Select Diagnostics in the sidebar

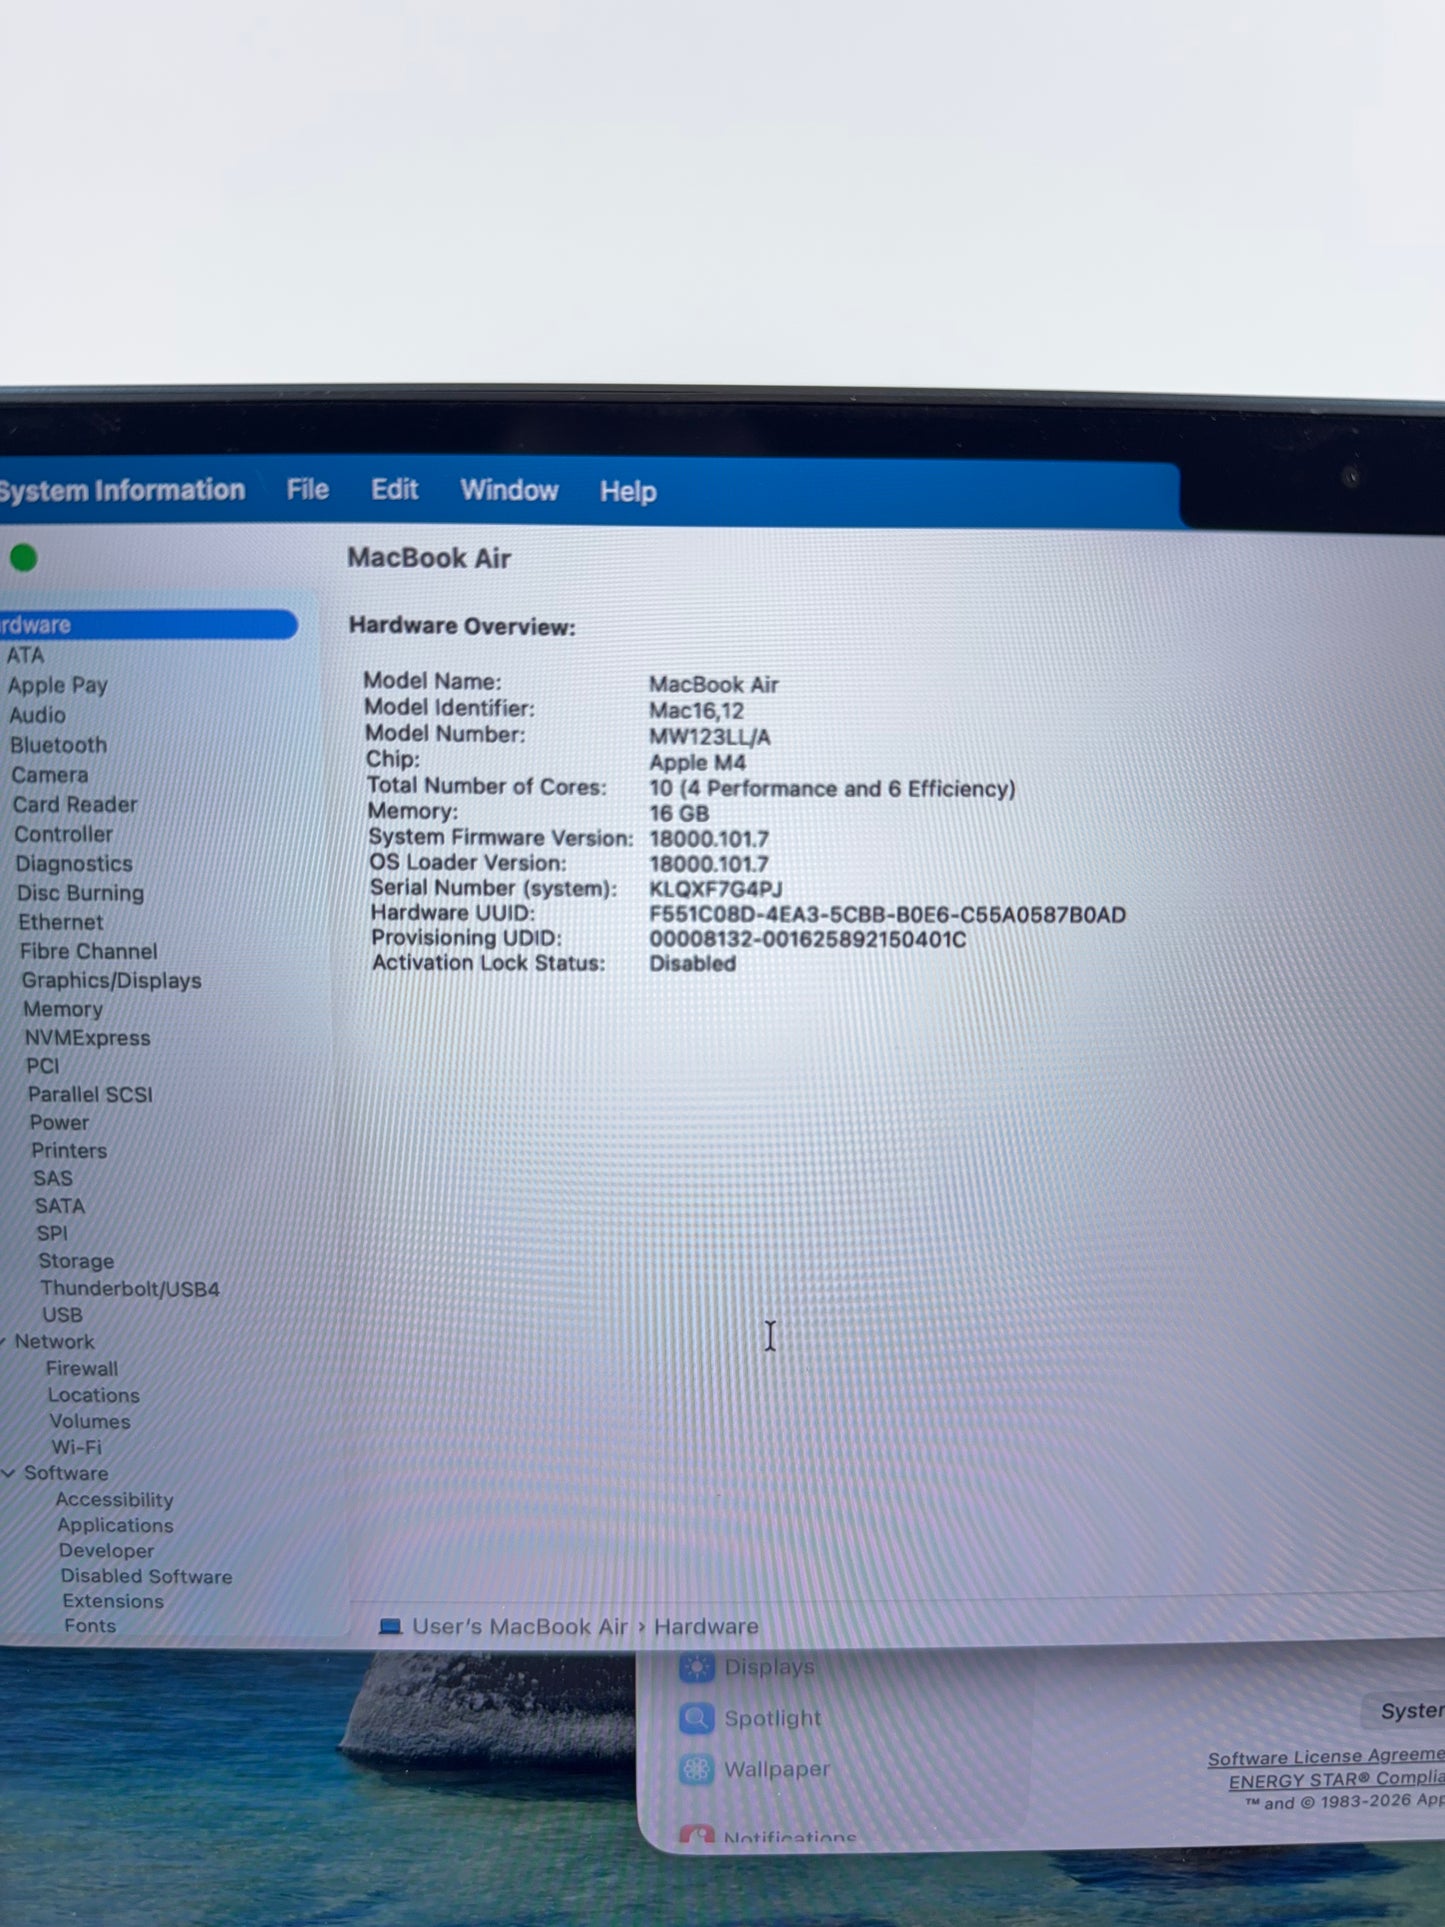click(x=74, y=863)
